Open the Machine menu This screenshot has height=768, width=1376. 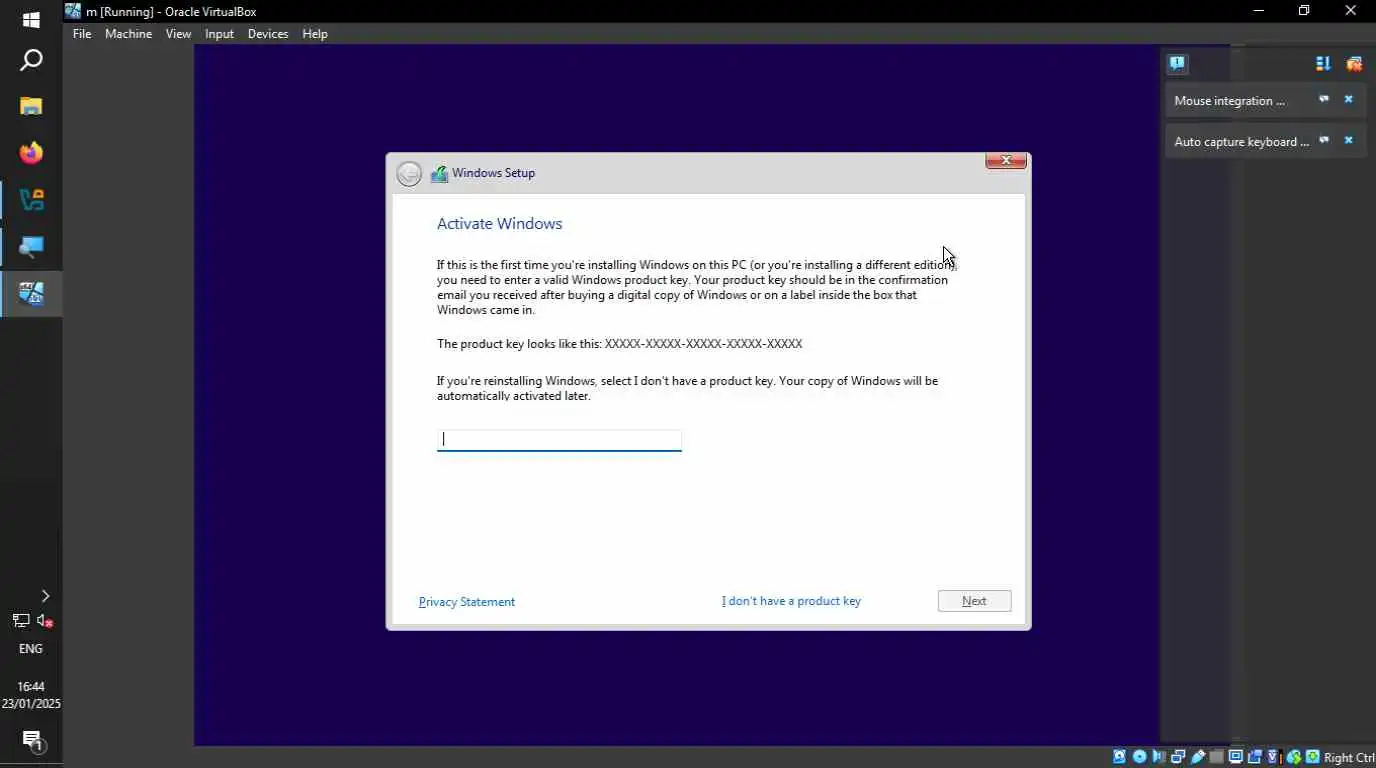[128, 34]
